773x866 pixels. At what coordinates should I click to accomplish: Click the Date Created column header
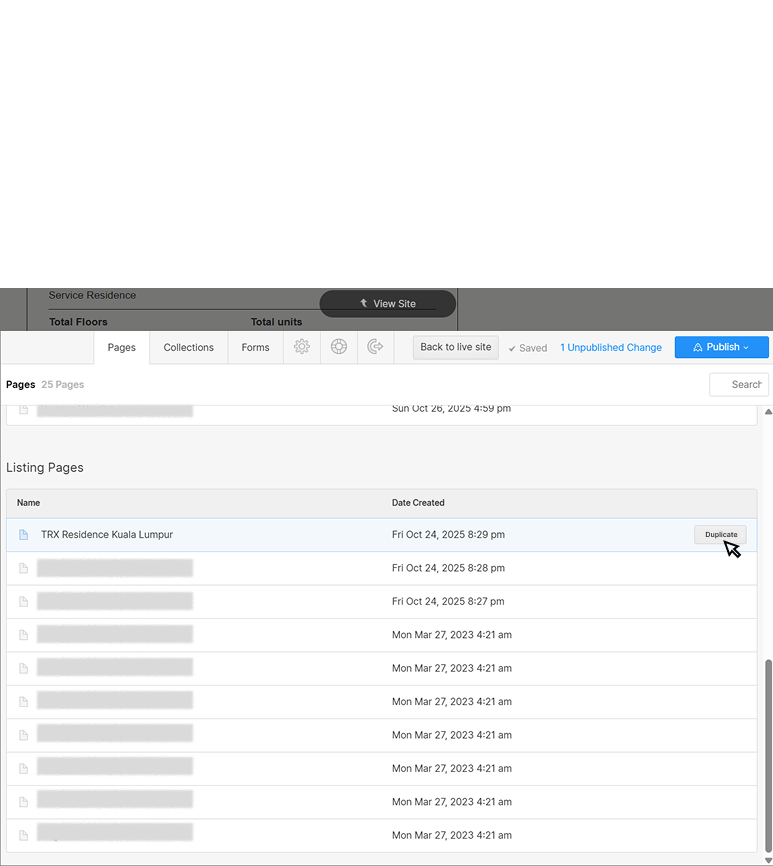point(418,503)
